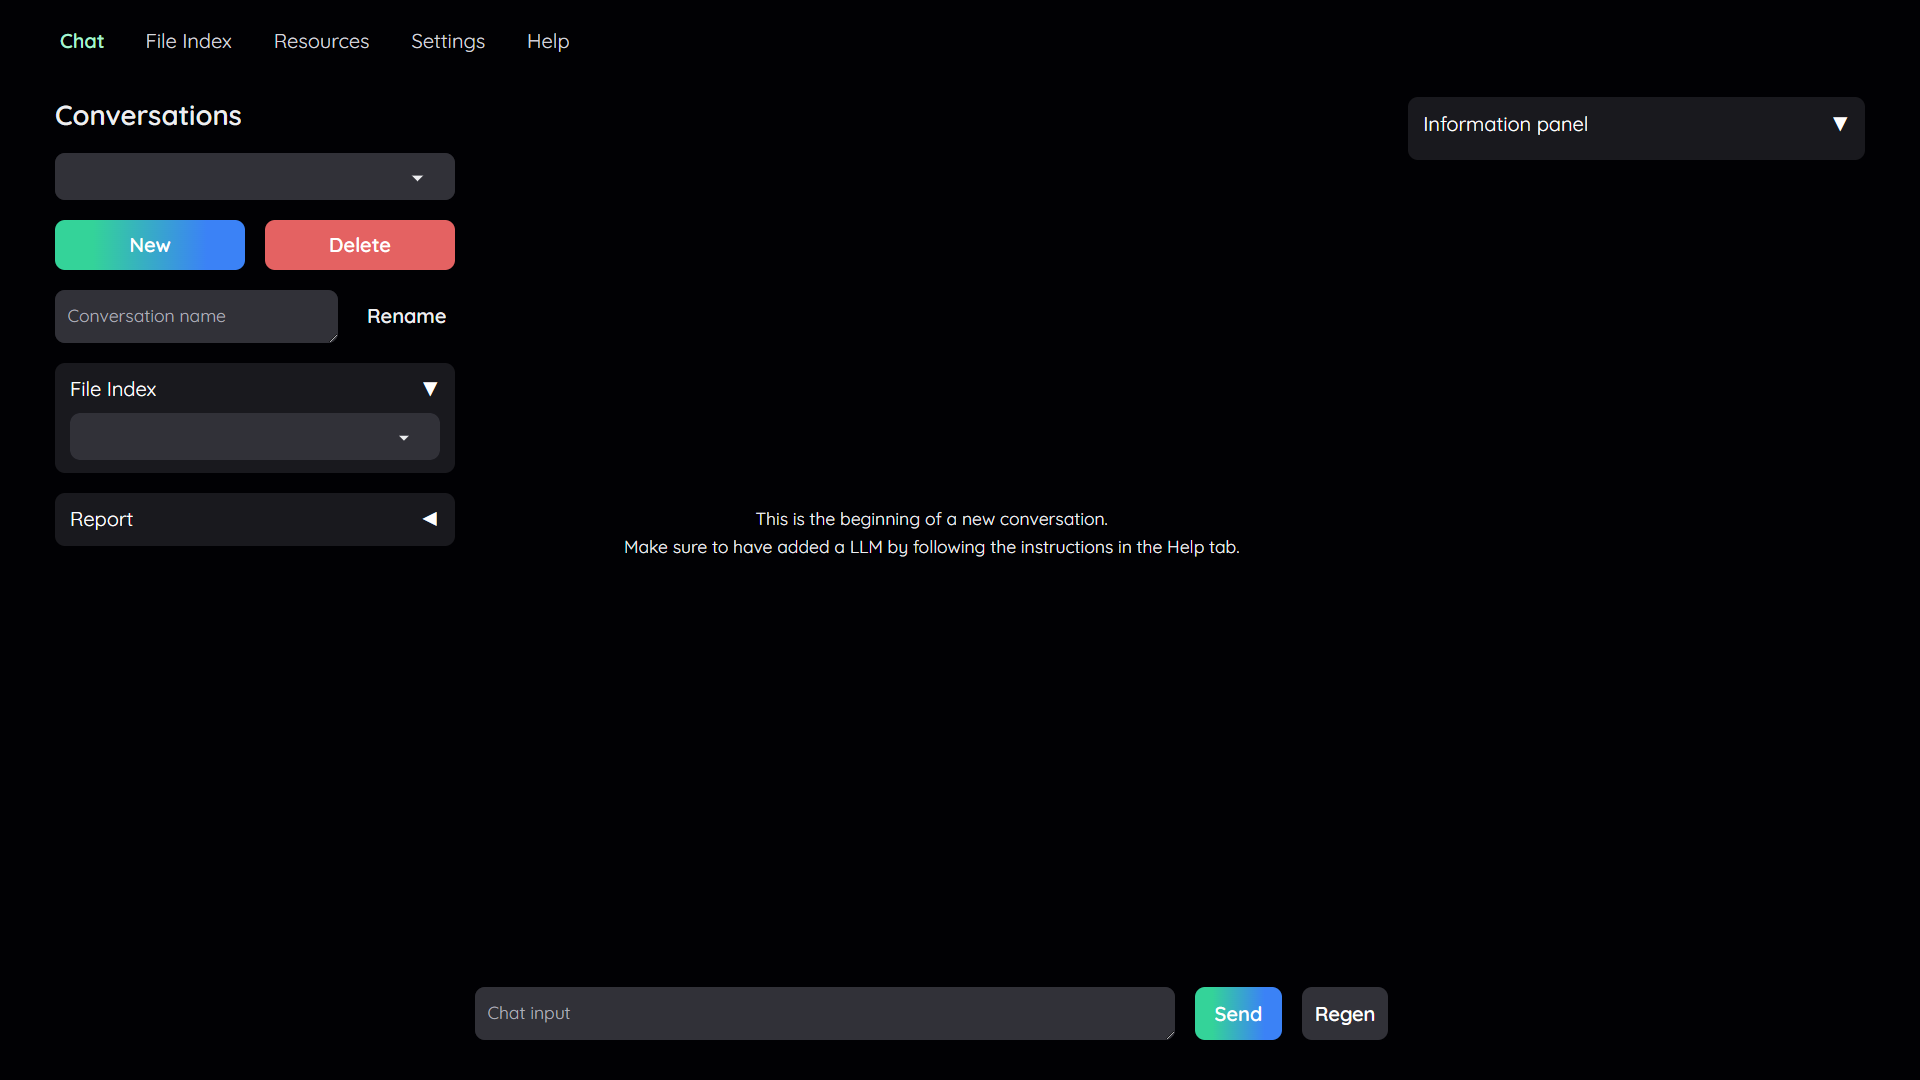Click the Conversation name resize grip
This screenshot has height=1080, width=1920.
[x=333, y=338]
